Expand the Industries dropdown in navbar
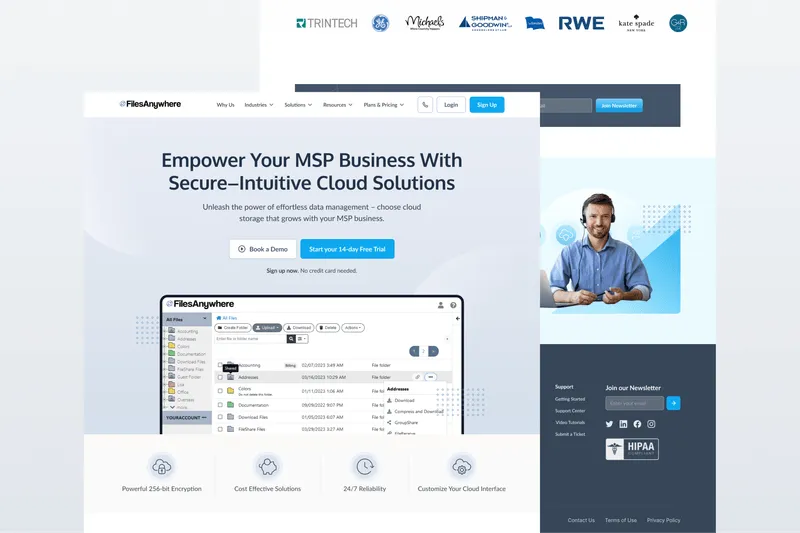800x533 pixels. [x=259, y=105]
